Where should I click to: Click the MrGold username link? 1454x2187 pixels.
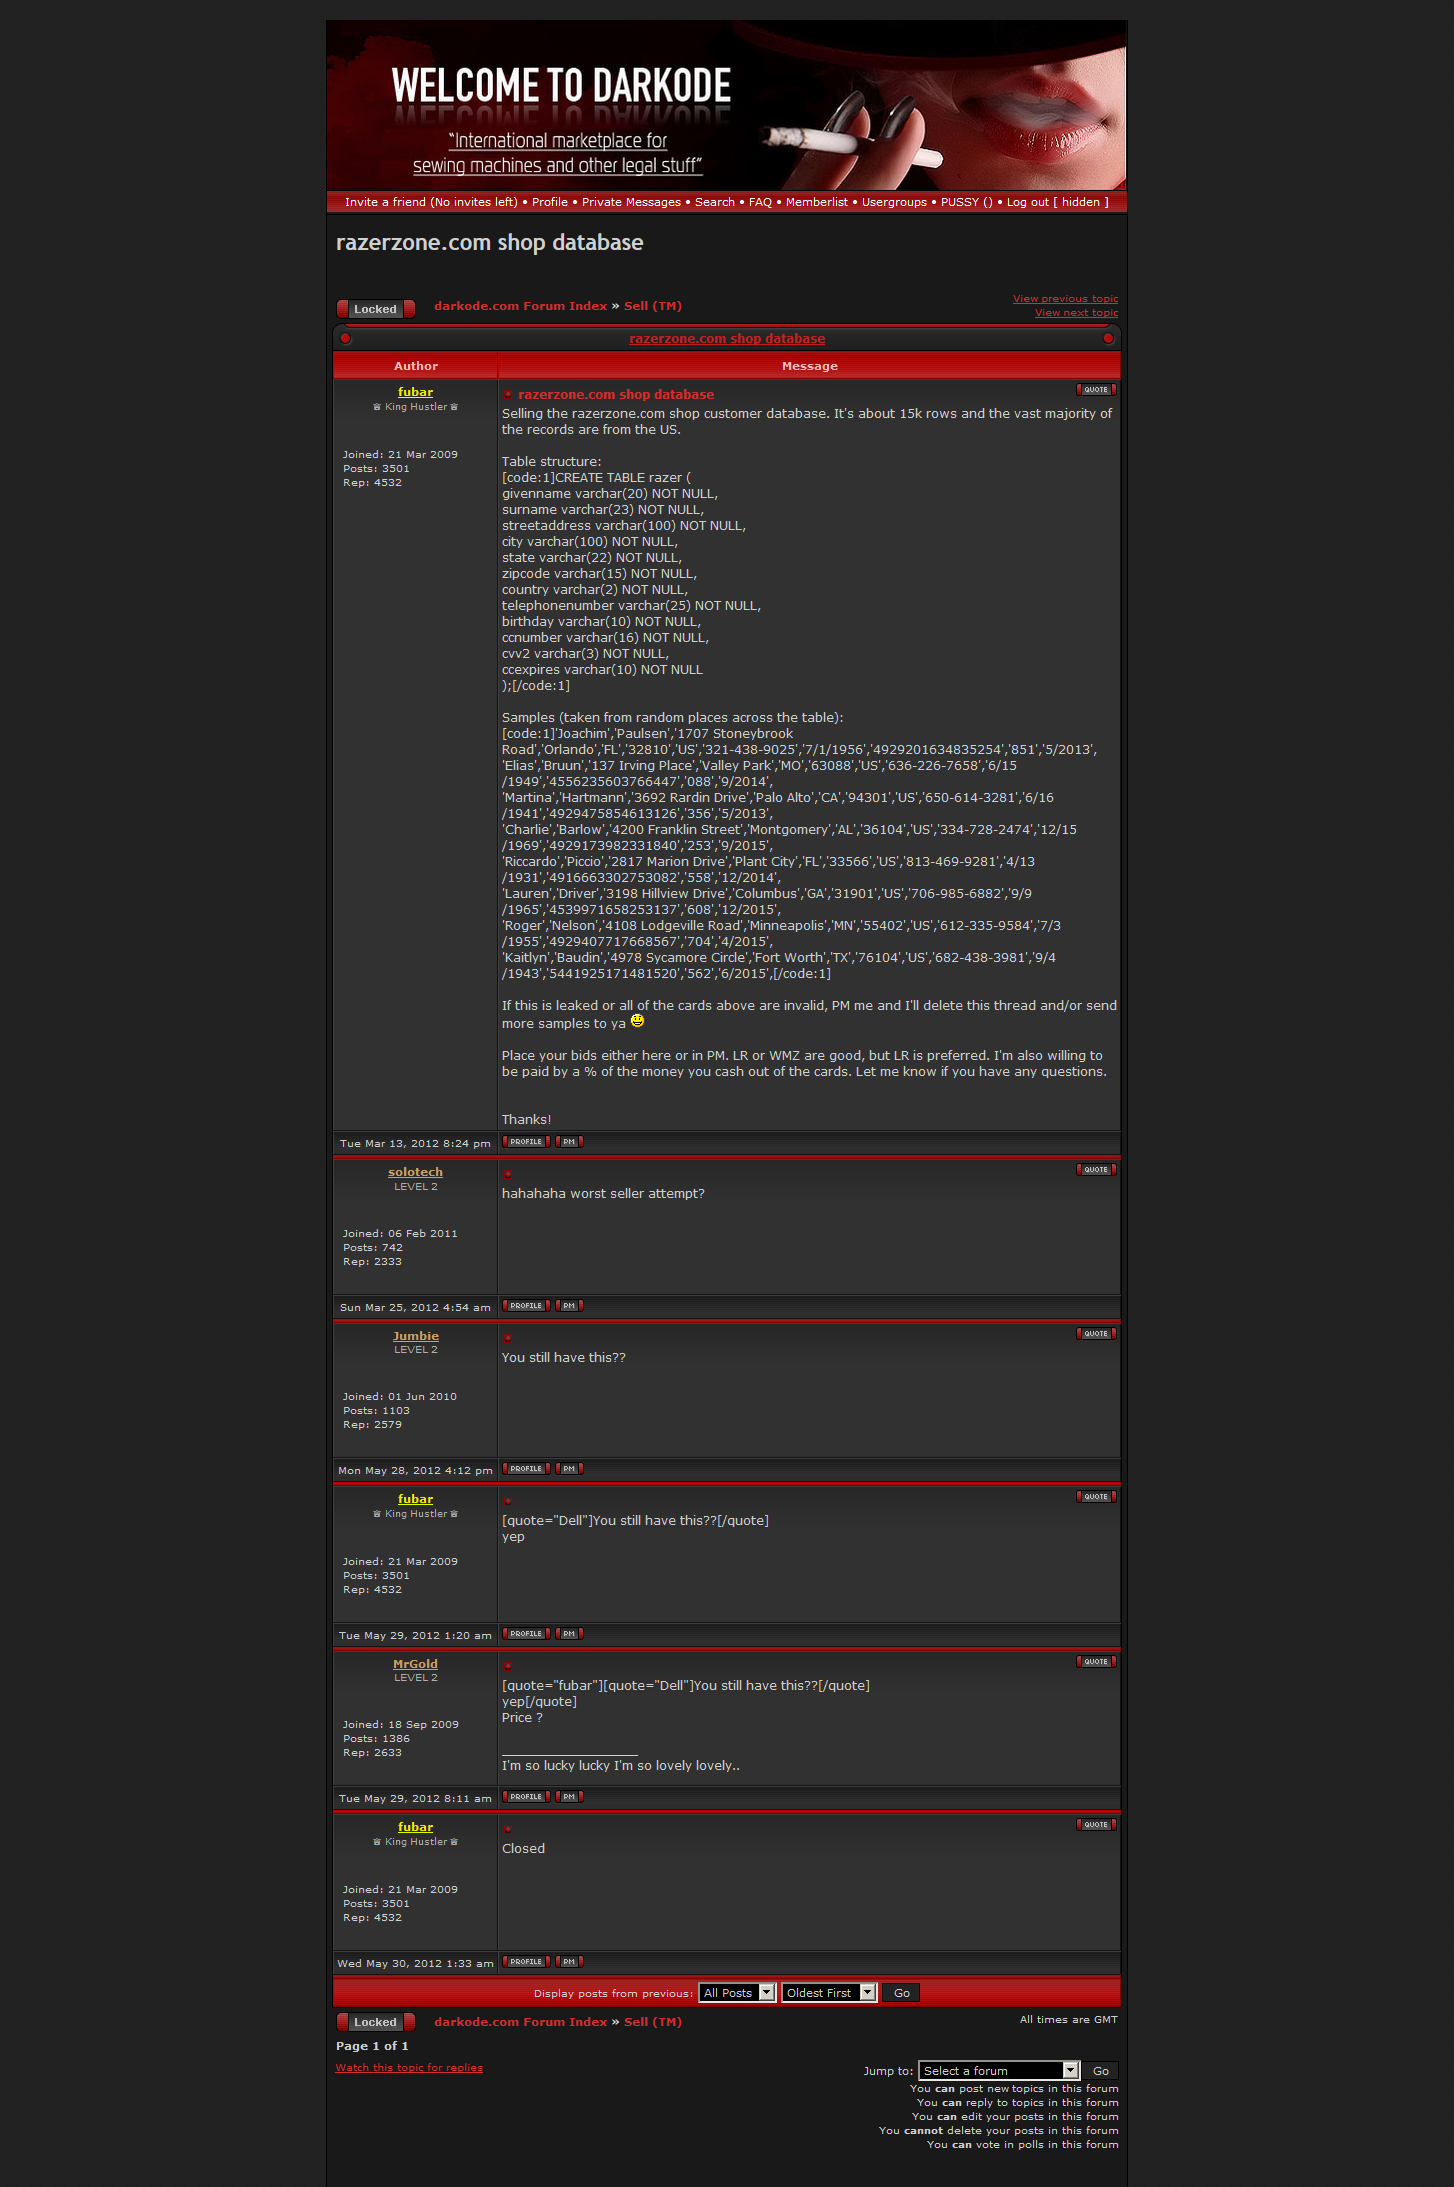point(415,1664)
